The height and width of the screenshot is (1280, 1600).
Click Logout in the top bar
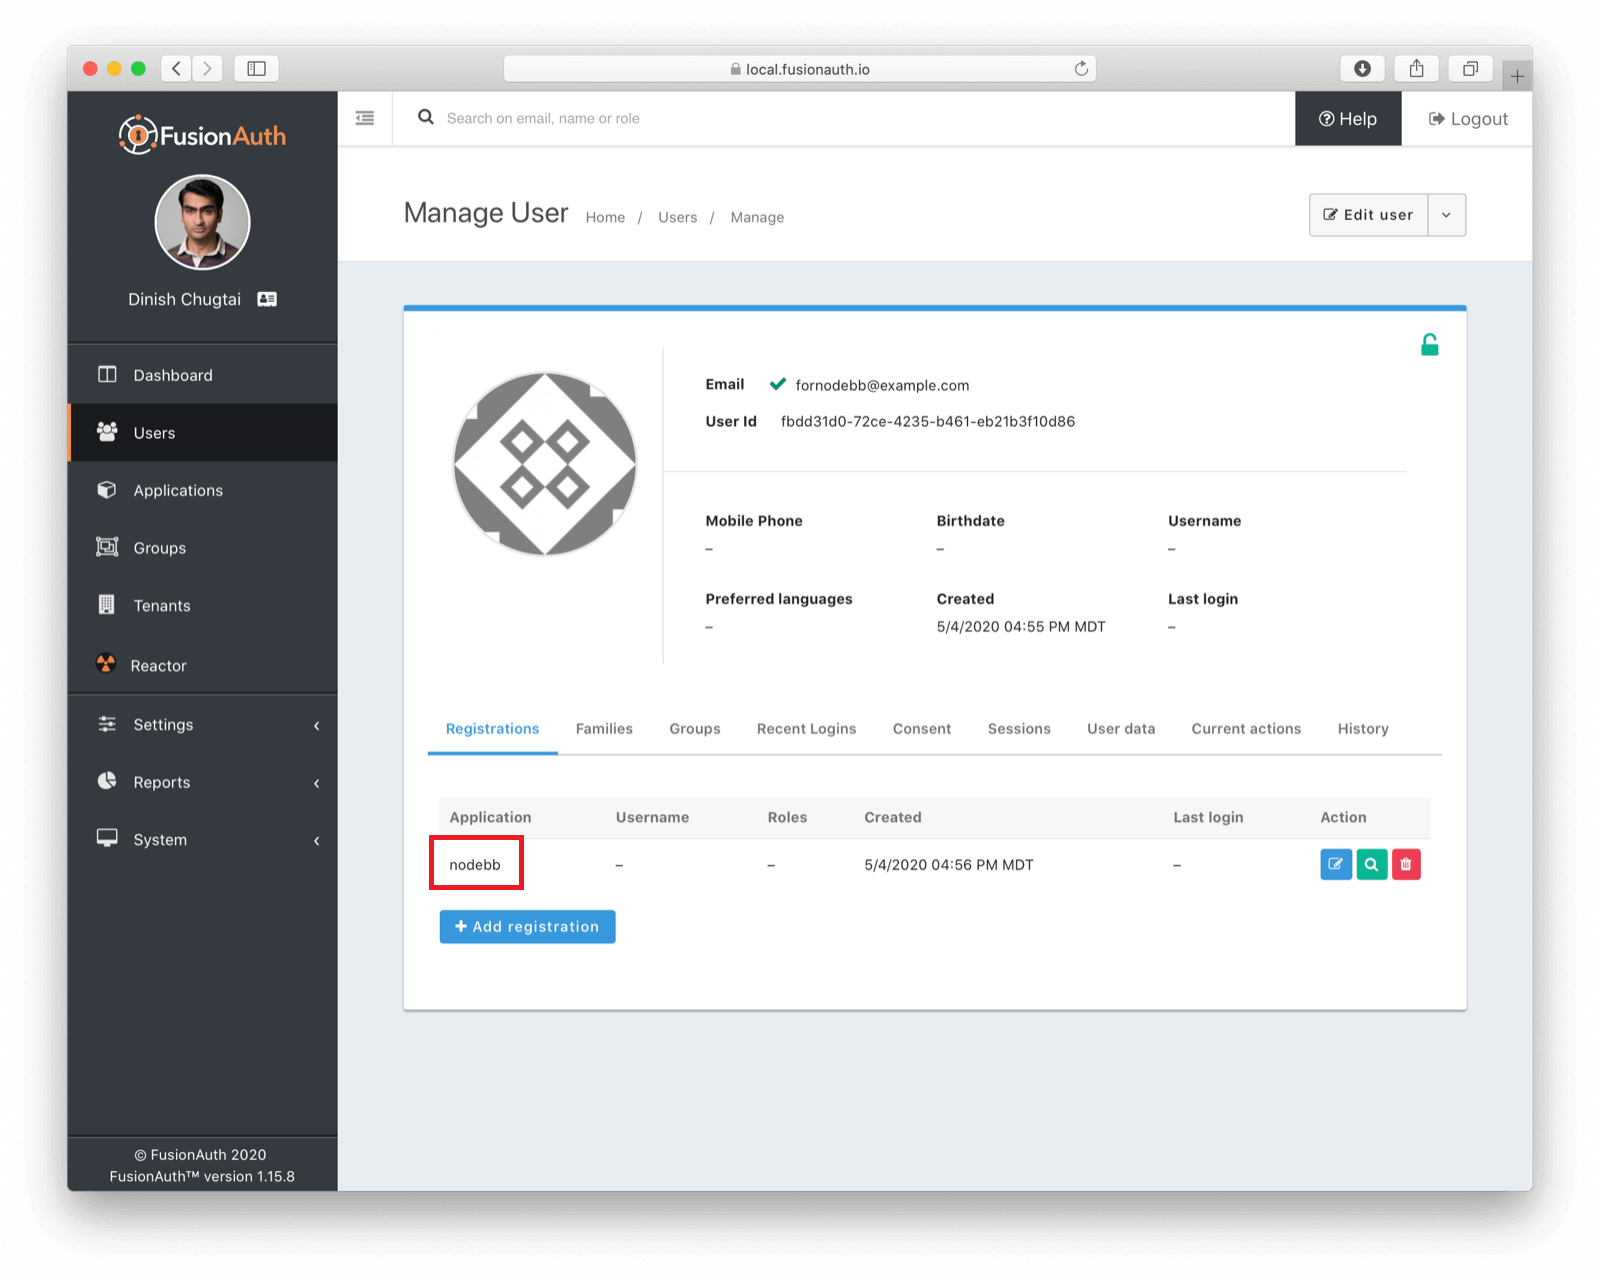pyautogui.click(x=1467, y=118)
